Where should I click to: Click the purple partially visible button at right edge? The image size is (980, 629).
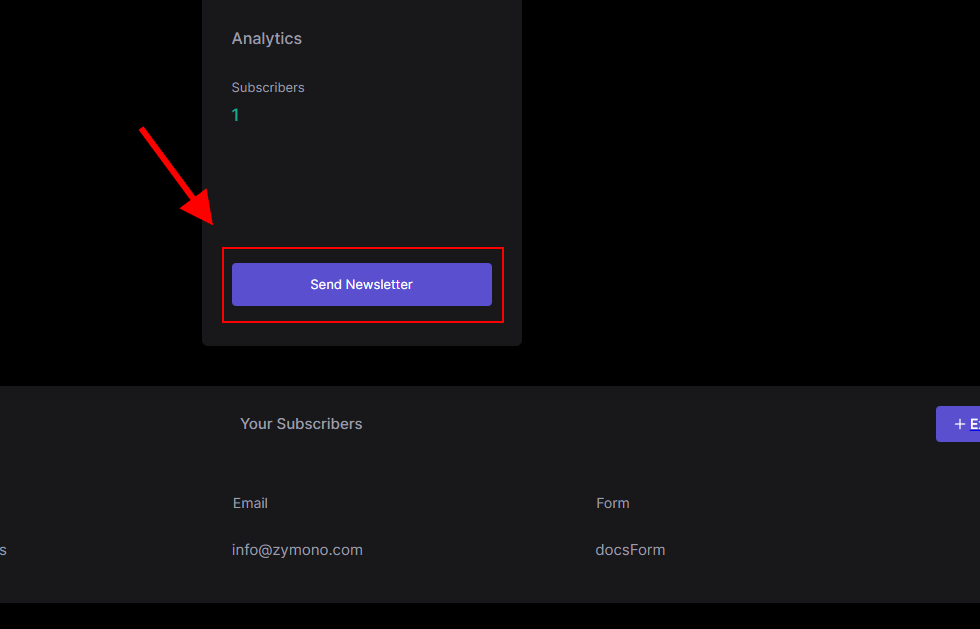pos(958,424)
